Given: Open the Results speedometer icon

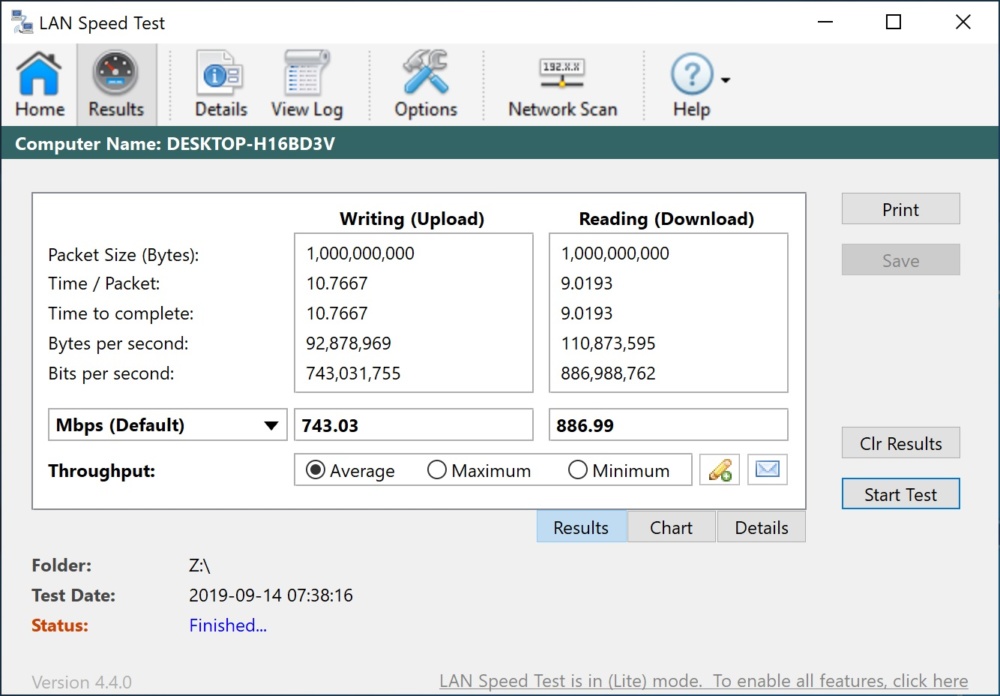Looking at the screenshot, I should (116, 84).
